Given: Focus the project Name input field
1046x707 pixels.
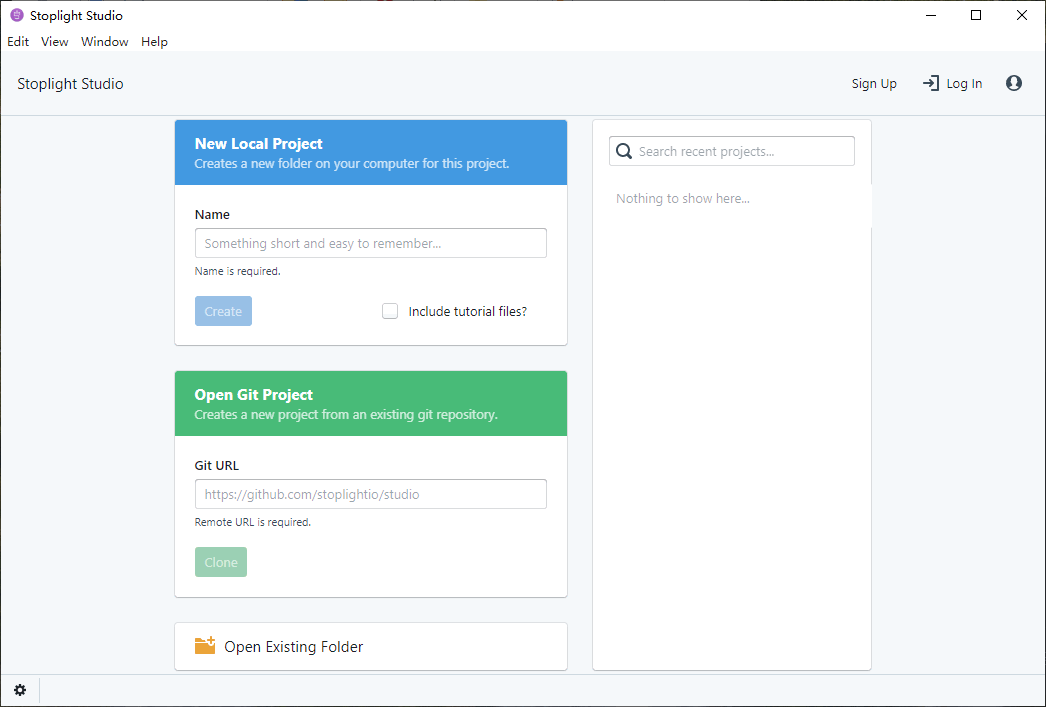Looking at the screenshot, I should pos(371,243).
